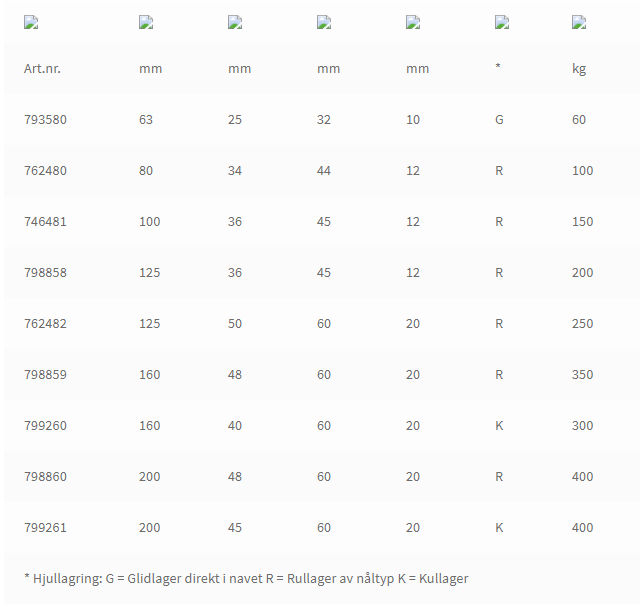Click article number 799260
Screen dimensions: 644x612
(x=45, y=426)
